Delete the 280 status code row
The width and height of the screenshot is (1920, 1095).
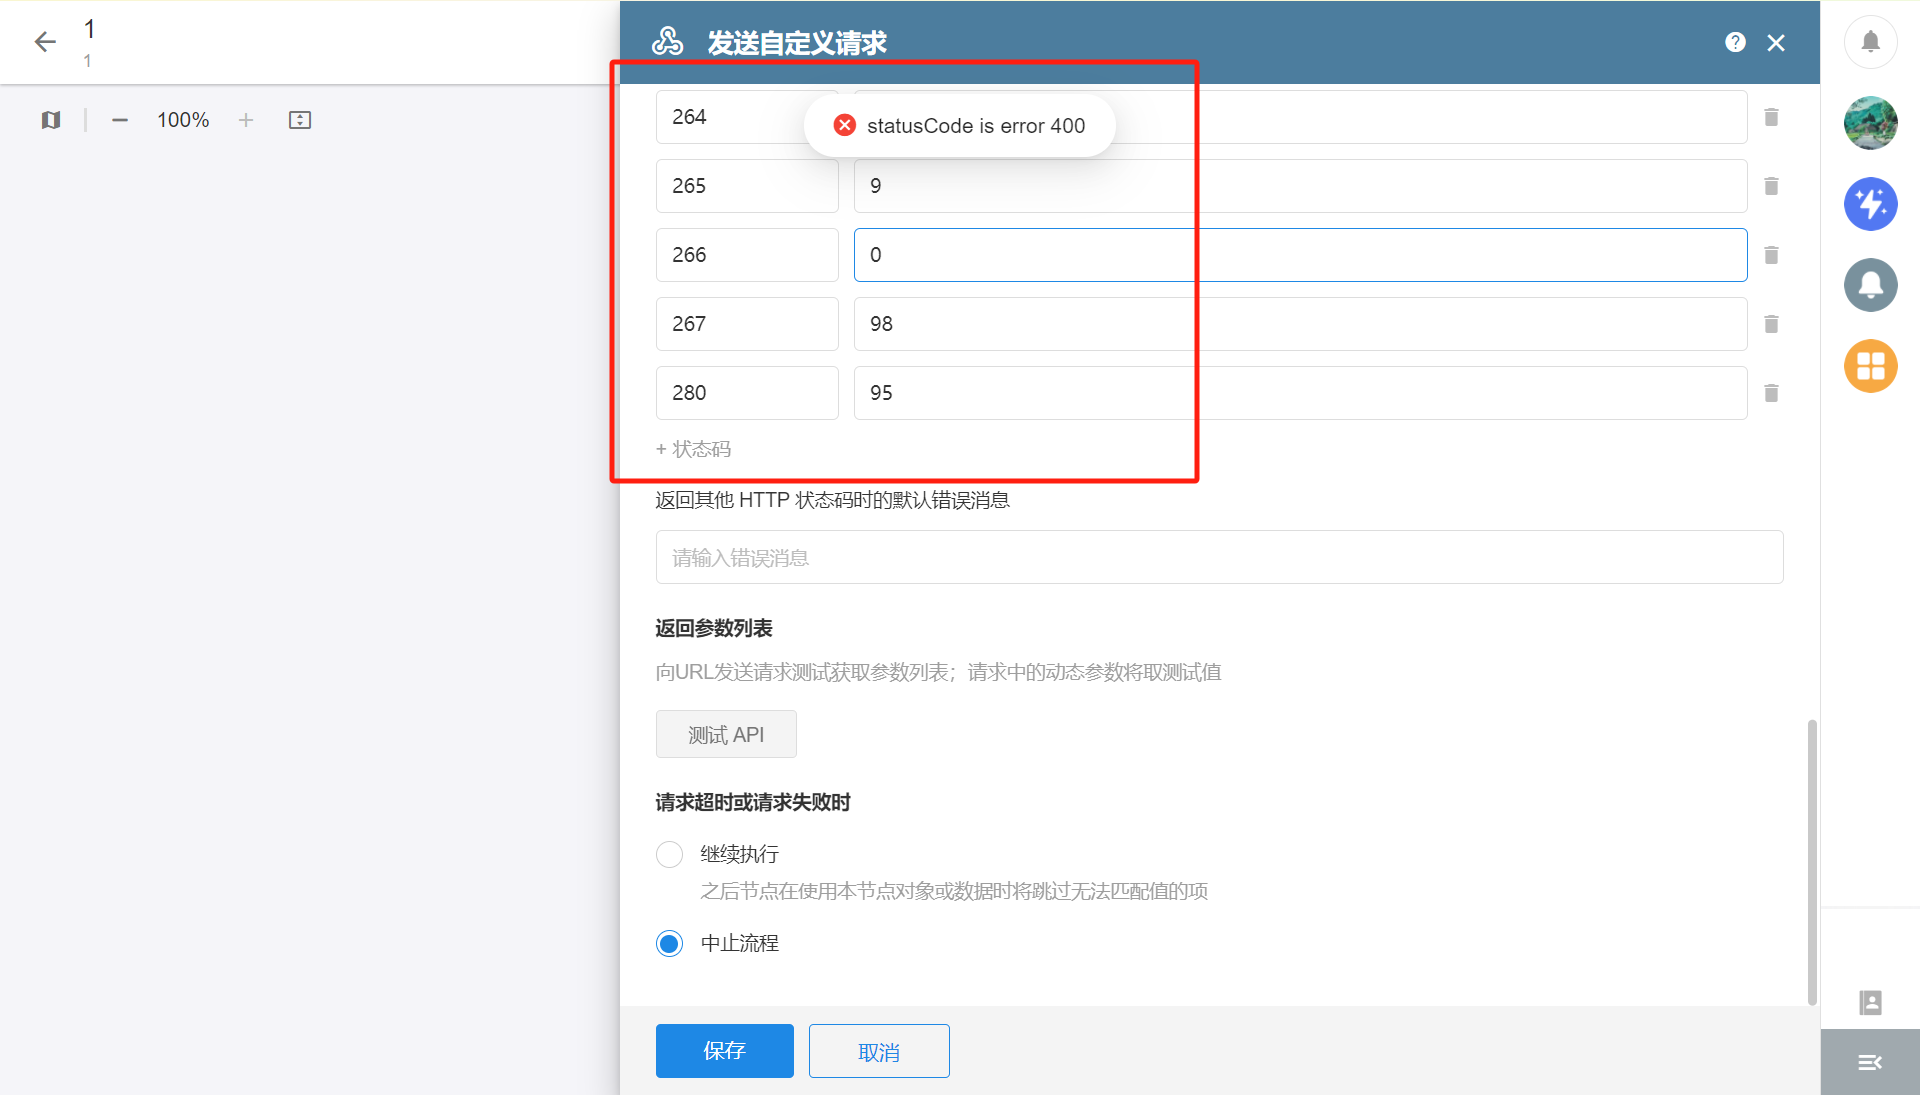[1771, 393]
